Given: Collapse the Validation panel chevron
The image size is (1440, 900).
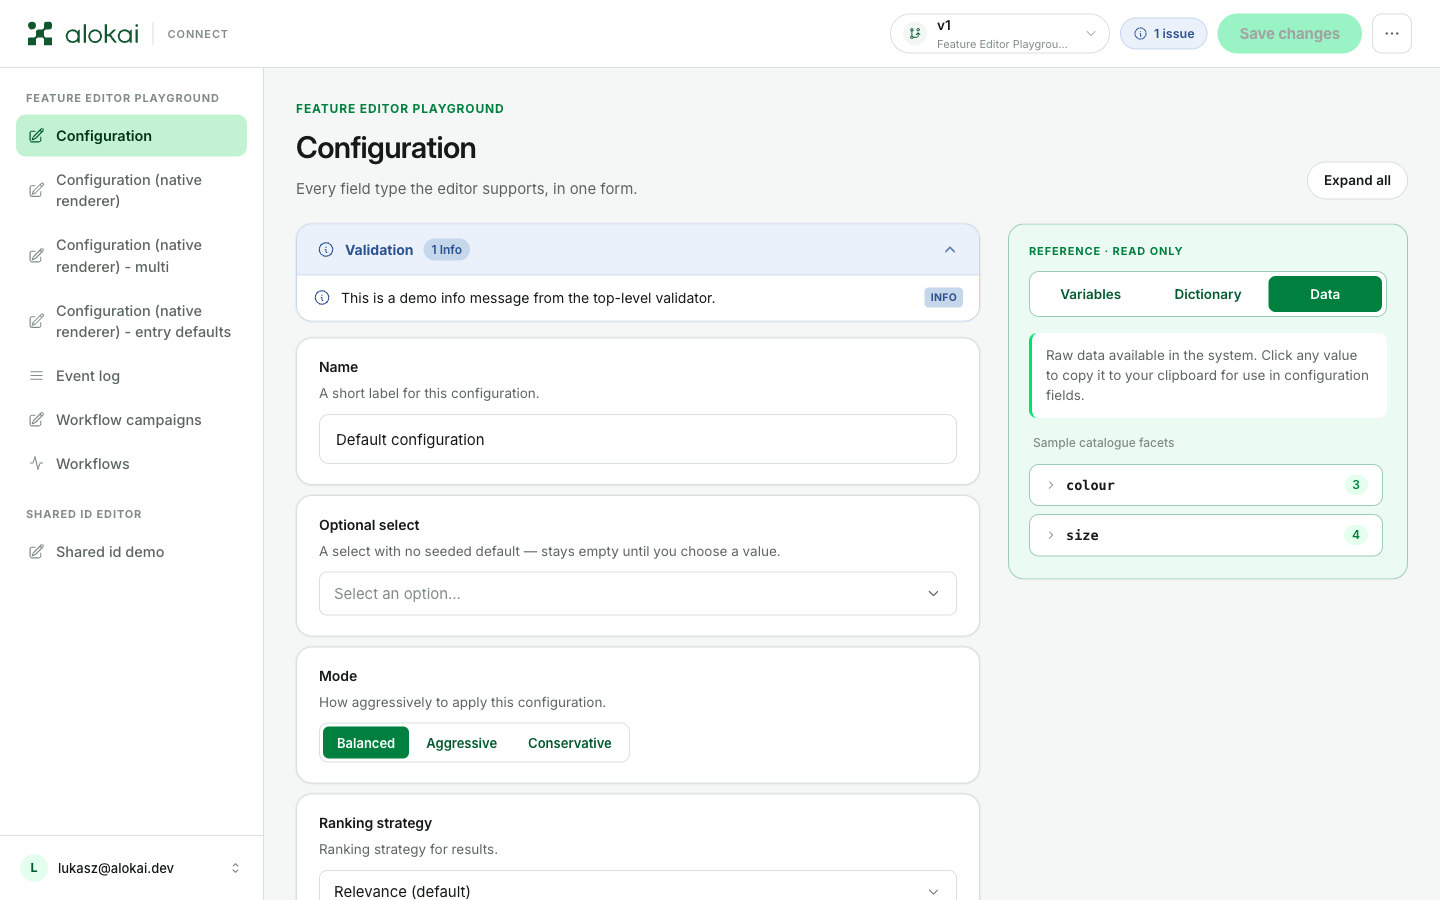Looking at the screenshot, I should pyautogui.click(x=950, y=250).
